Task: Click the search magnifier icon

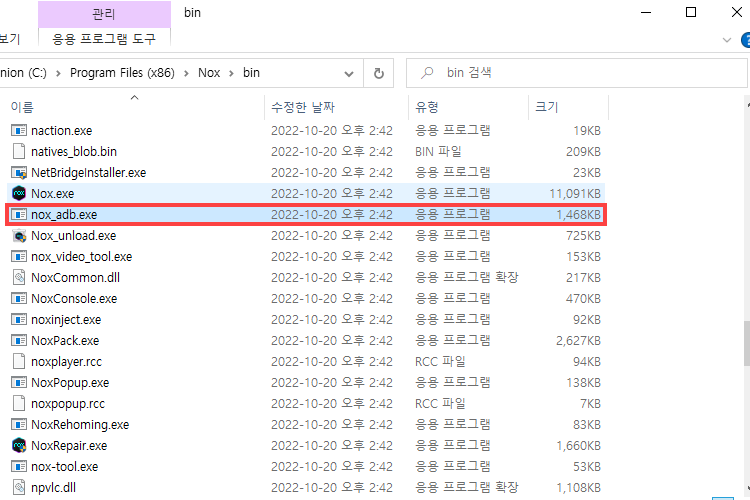Action: (427, 73)
